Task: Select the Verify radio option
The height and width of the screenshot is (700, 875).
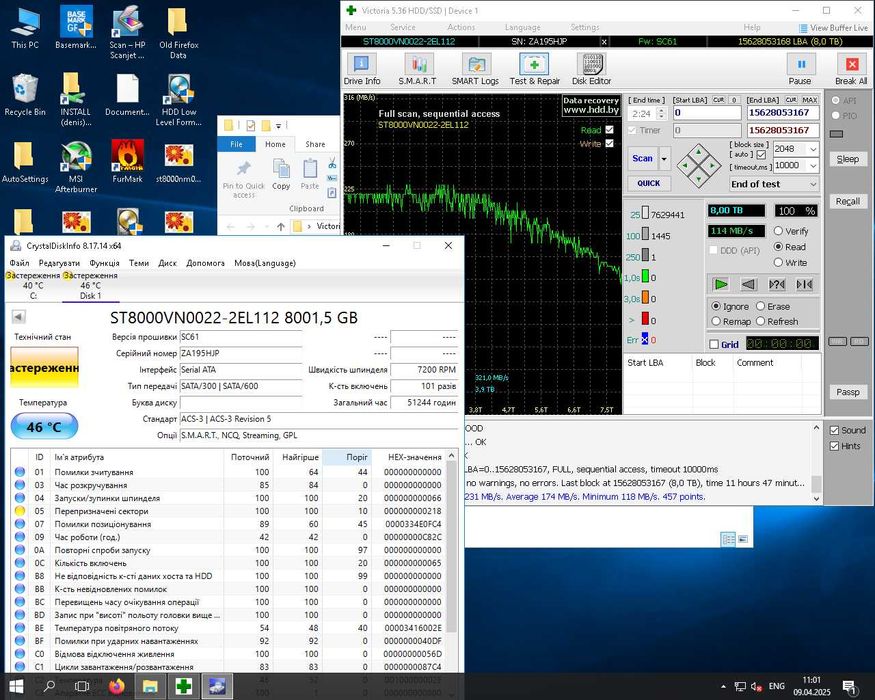Action: coord(776,231)
